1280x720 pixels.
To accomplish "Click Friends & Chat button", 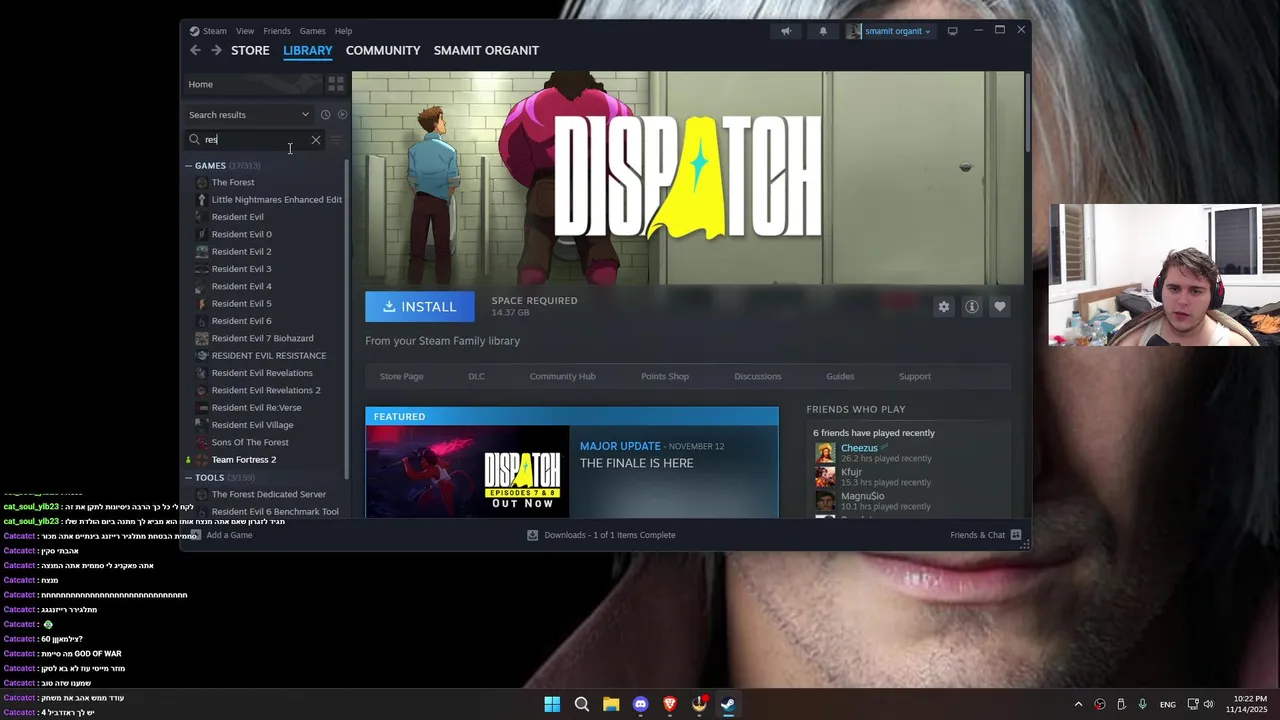I will click(985, 535).
